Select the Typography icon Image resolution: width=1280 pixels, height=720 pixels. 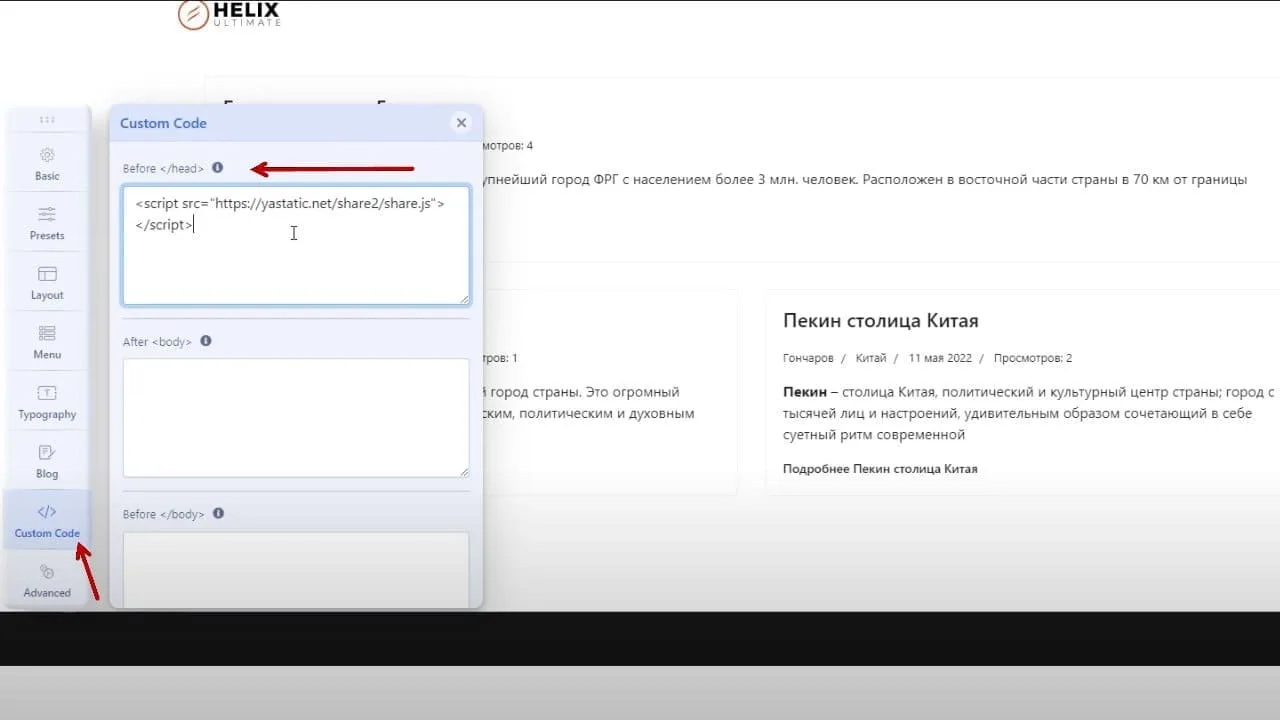(x=47, y=393)
